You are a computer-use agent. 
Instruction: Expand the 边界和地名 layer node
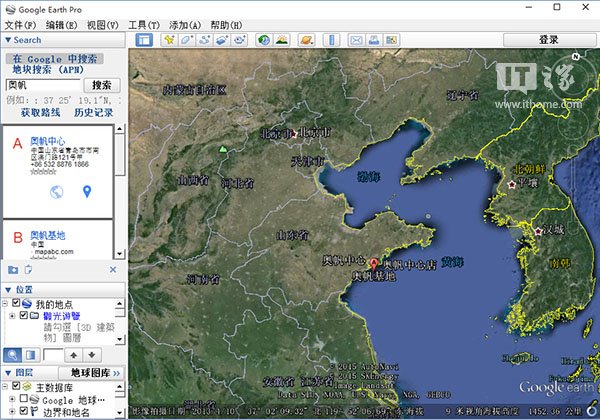click(12, 412)
